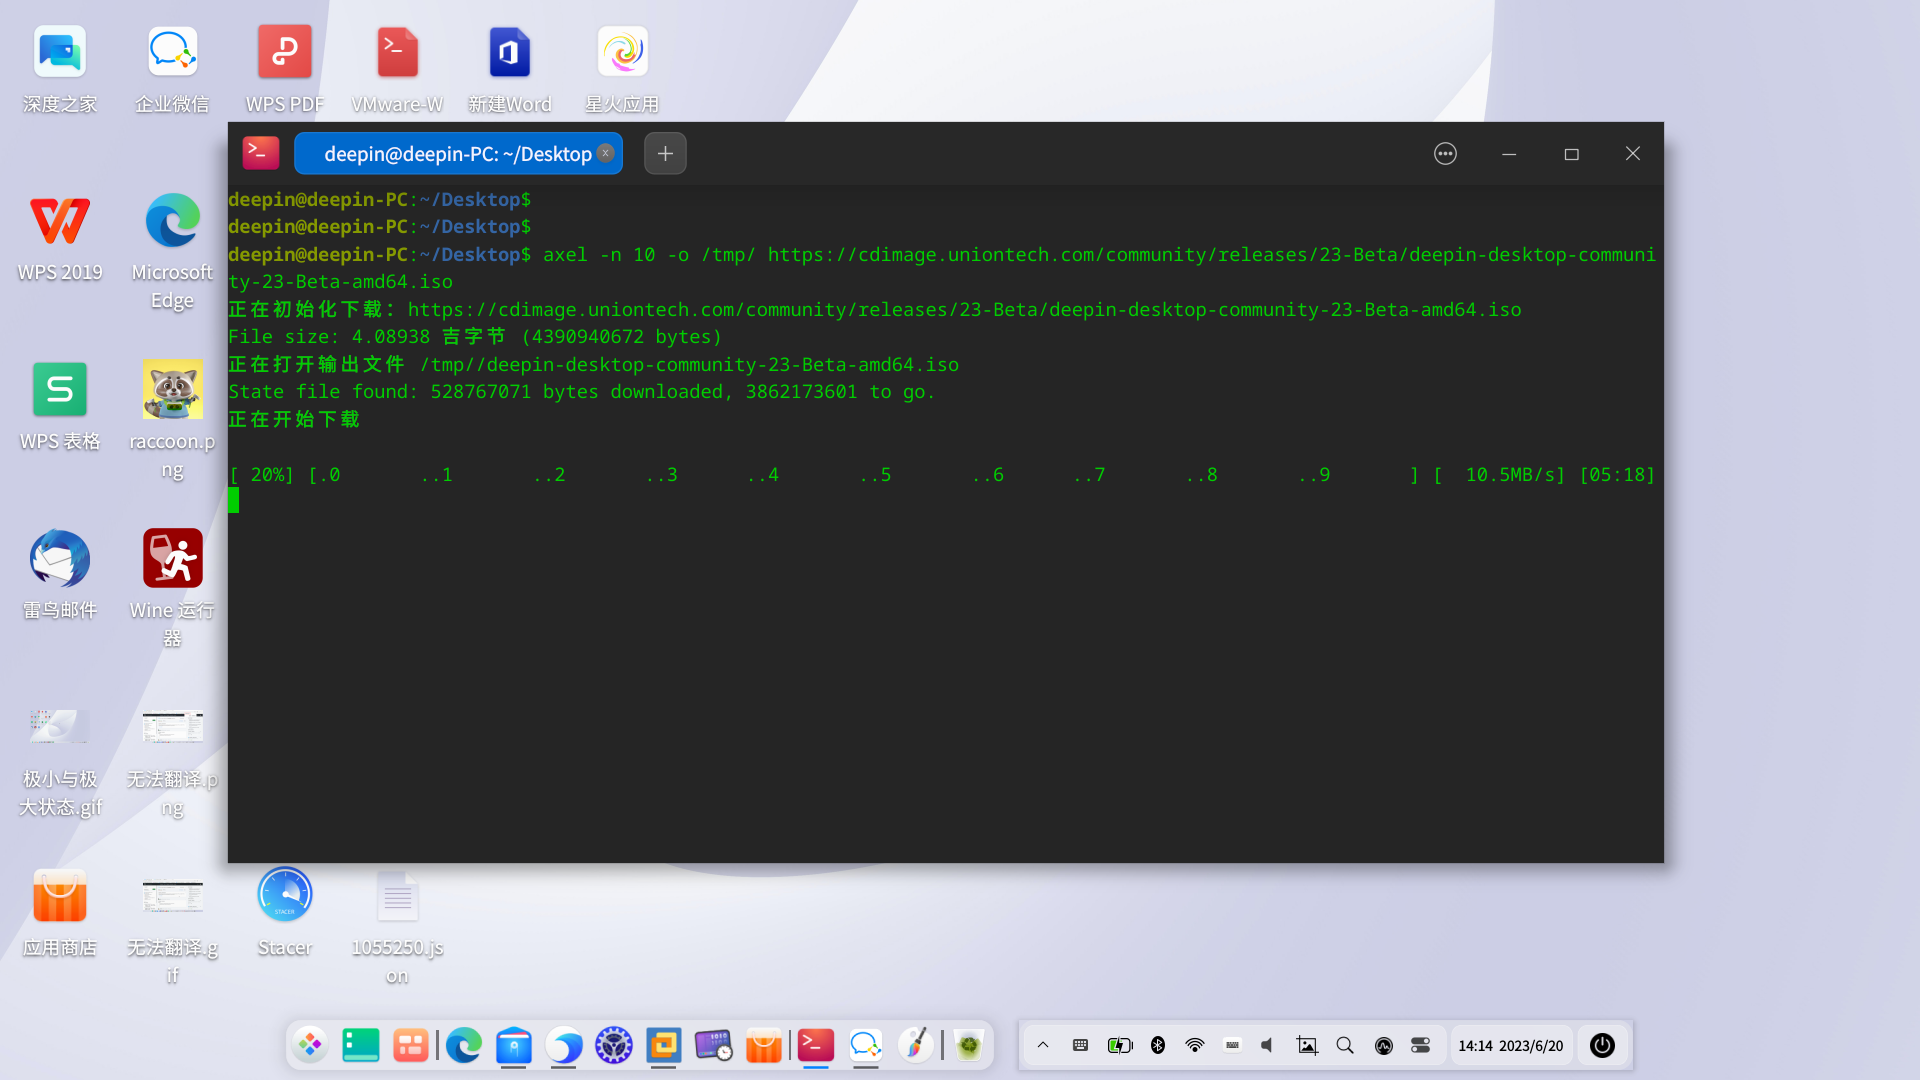This screenshot has width=1920, height=1080.
Task: Open Grand Search magnifier in system tray
Action: [x=1345, y=1045]
